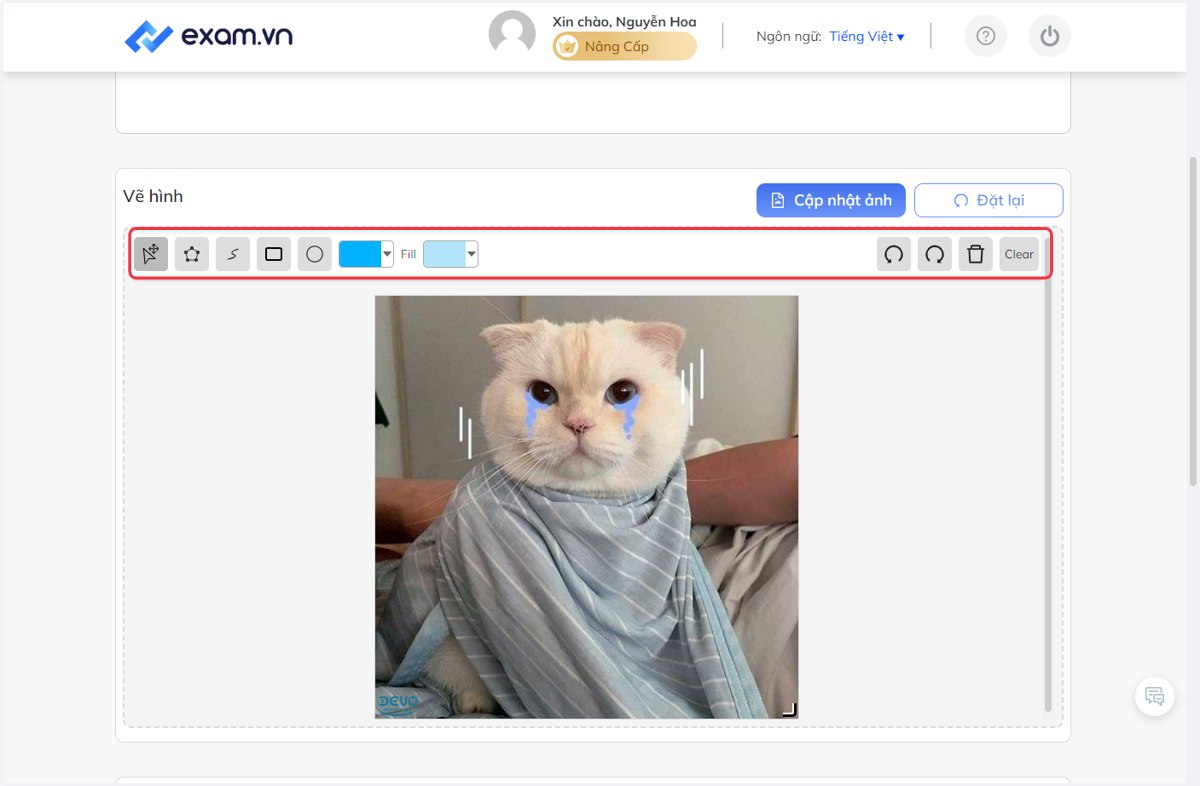
Task: Click the light blue fill color swatch
Action: (444, 254)
